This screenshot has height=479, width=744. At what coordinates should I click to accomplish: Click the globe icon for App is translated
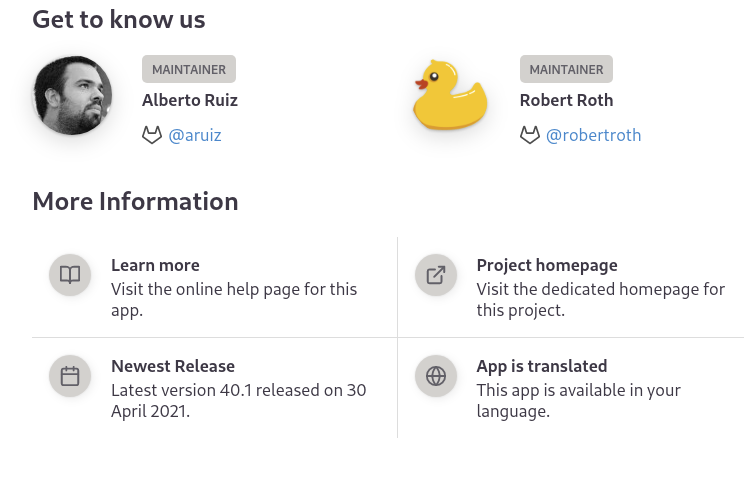click(436, 376)
